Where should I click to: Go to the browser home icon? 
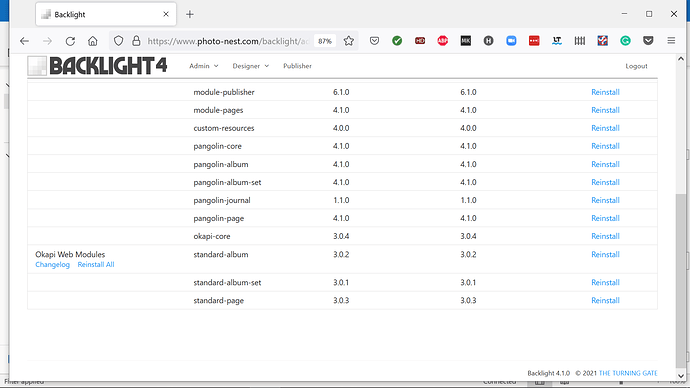[x=92, y=41]
